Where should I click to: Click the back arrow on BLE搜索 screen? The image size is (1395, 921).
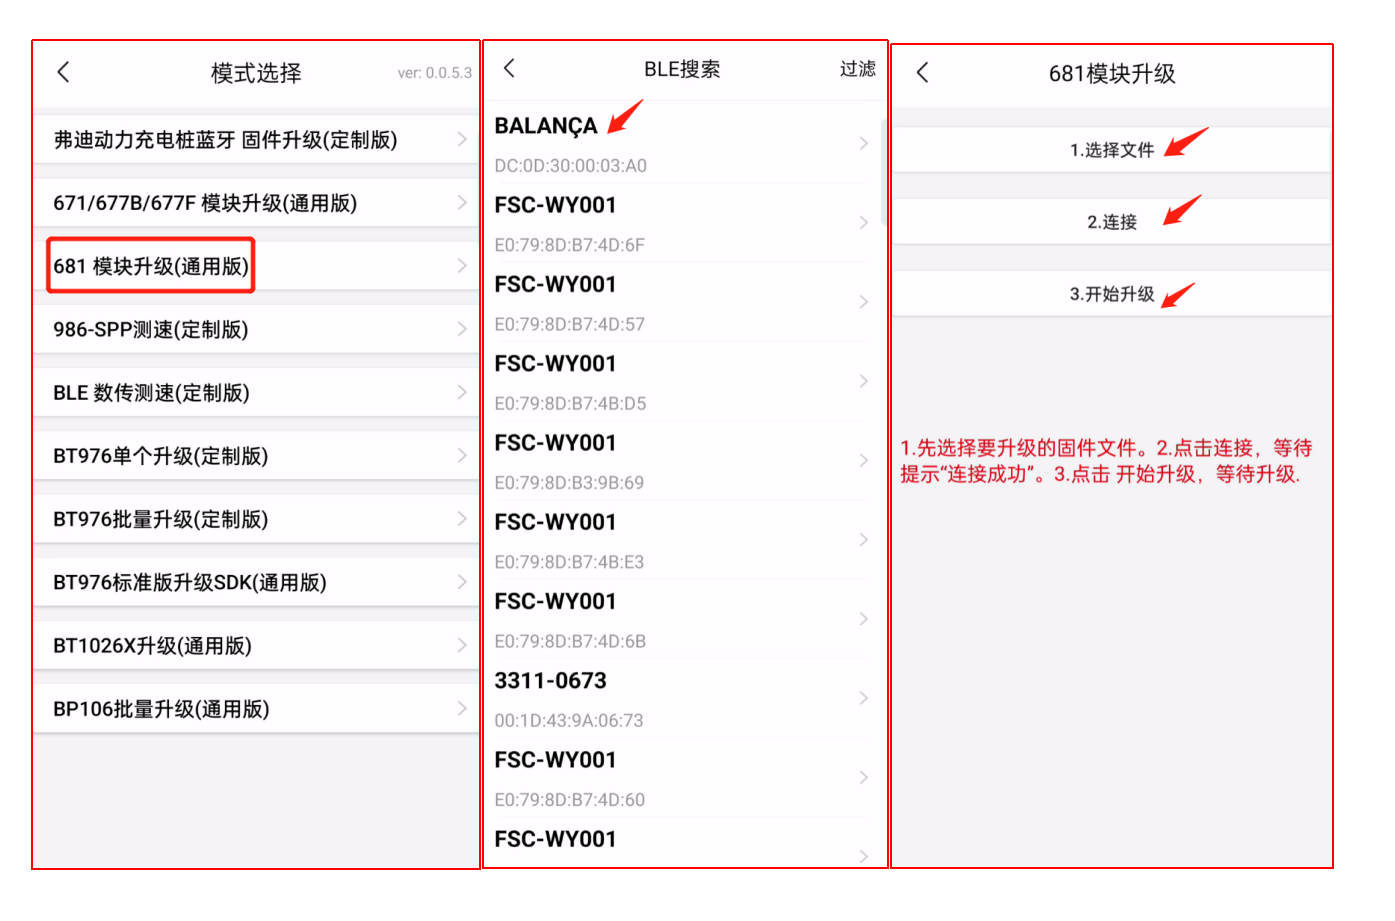click(510, 69)
